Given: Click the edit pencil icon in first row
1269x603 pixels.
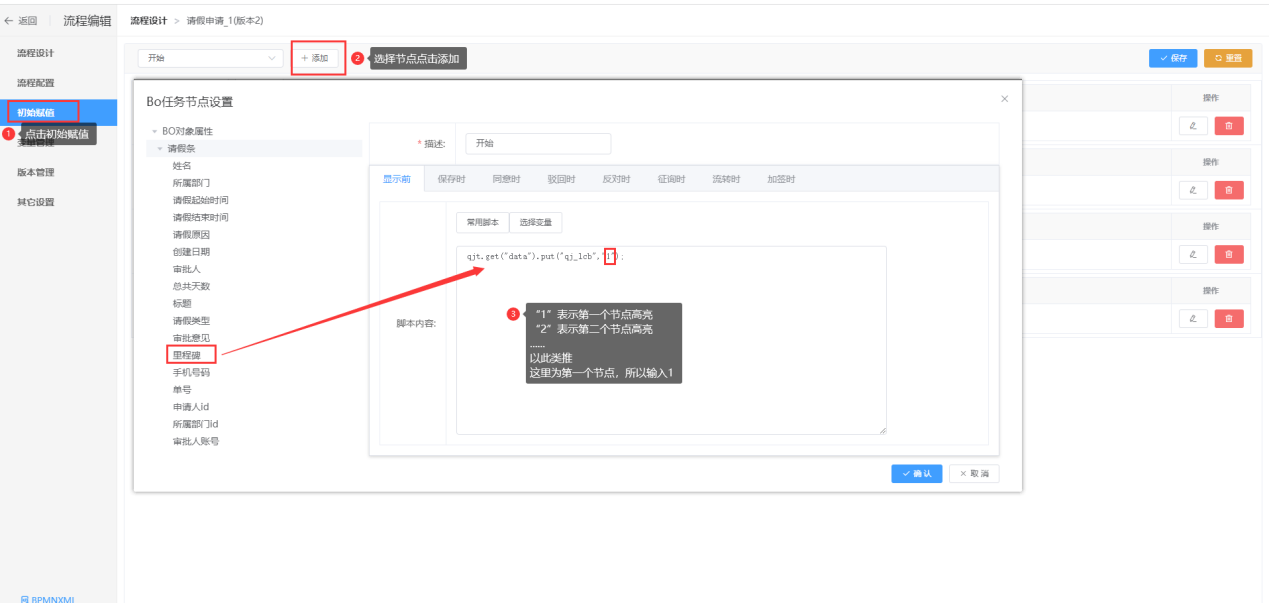Looking at the screenshot, I should click(1193, 125).
